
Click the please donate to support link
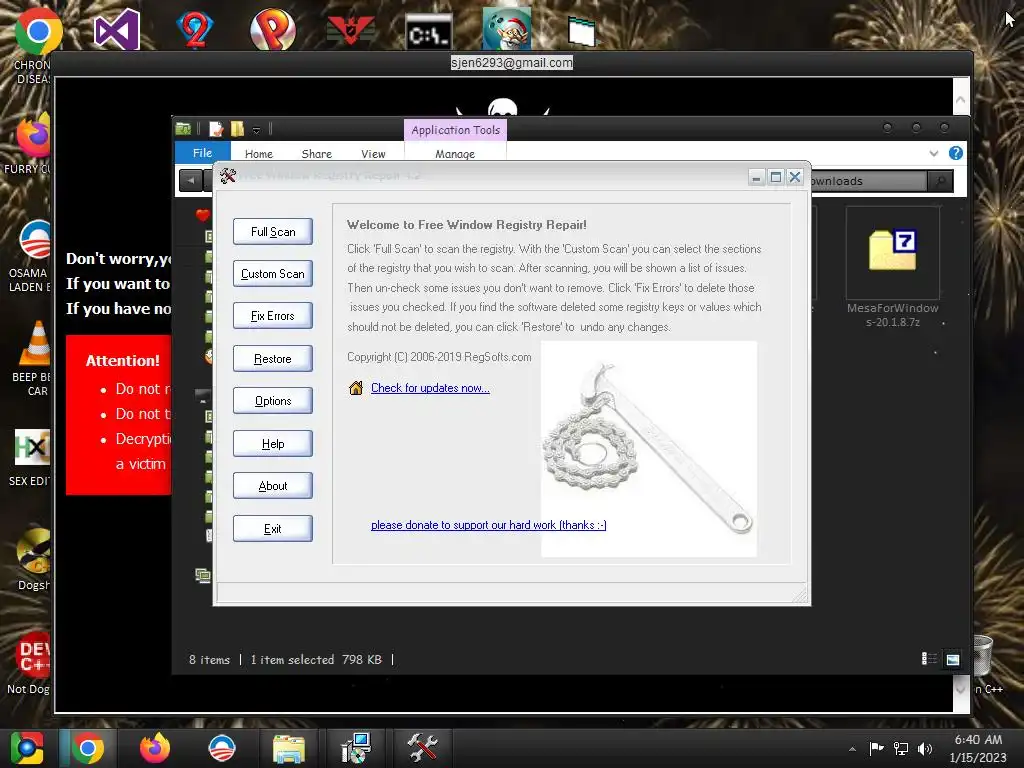pos(488,525)
